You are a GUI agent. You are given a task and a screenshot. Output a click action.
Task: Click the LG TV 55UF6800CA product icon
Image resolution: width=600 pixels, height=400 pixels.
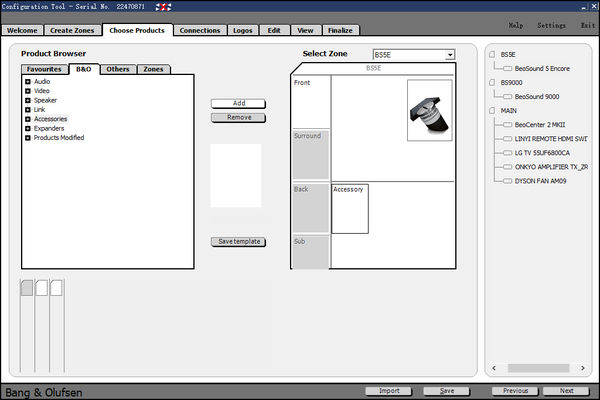pyautogui.click(x=507, y=153)
